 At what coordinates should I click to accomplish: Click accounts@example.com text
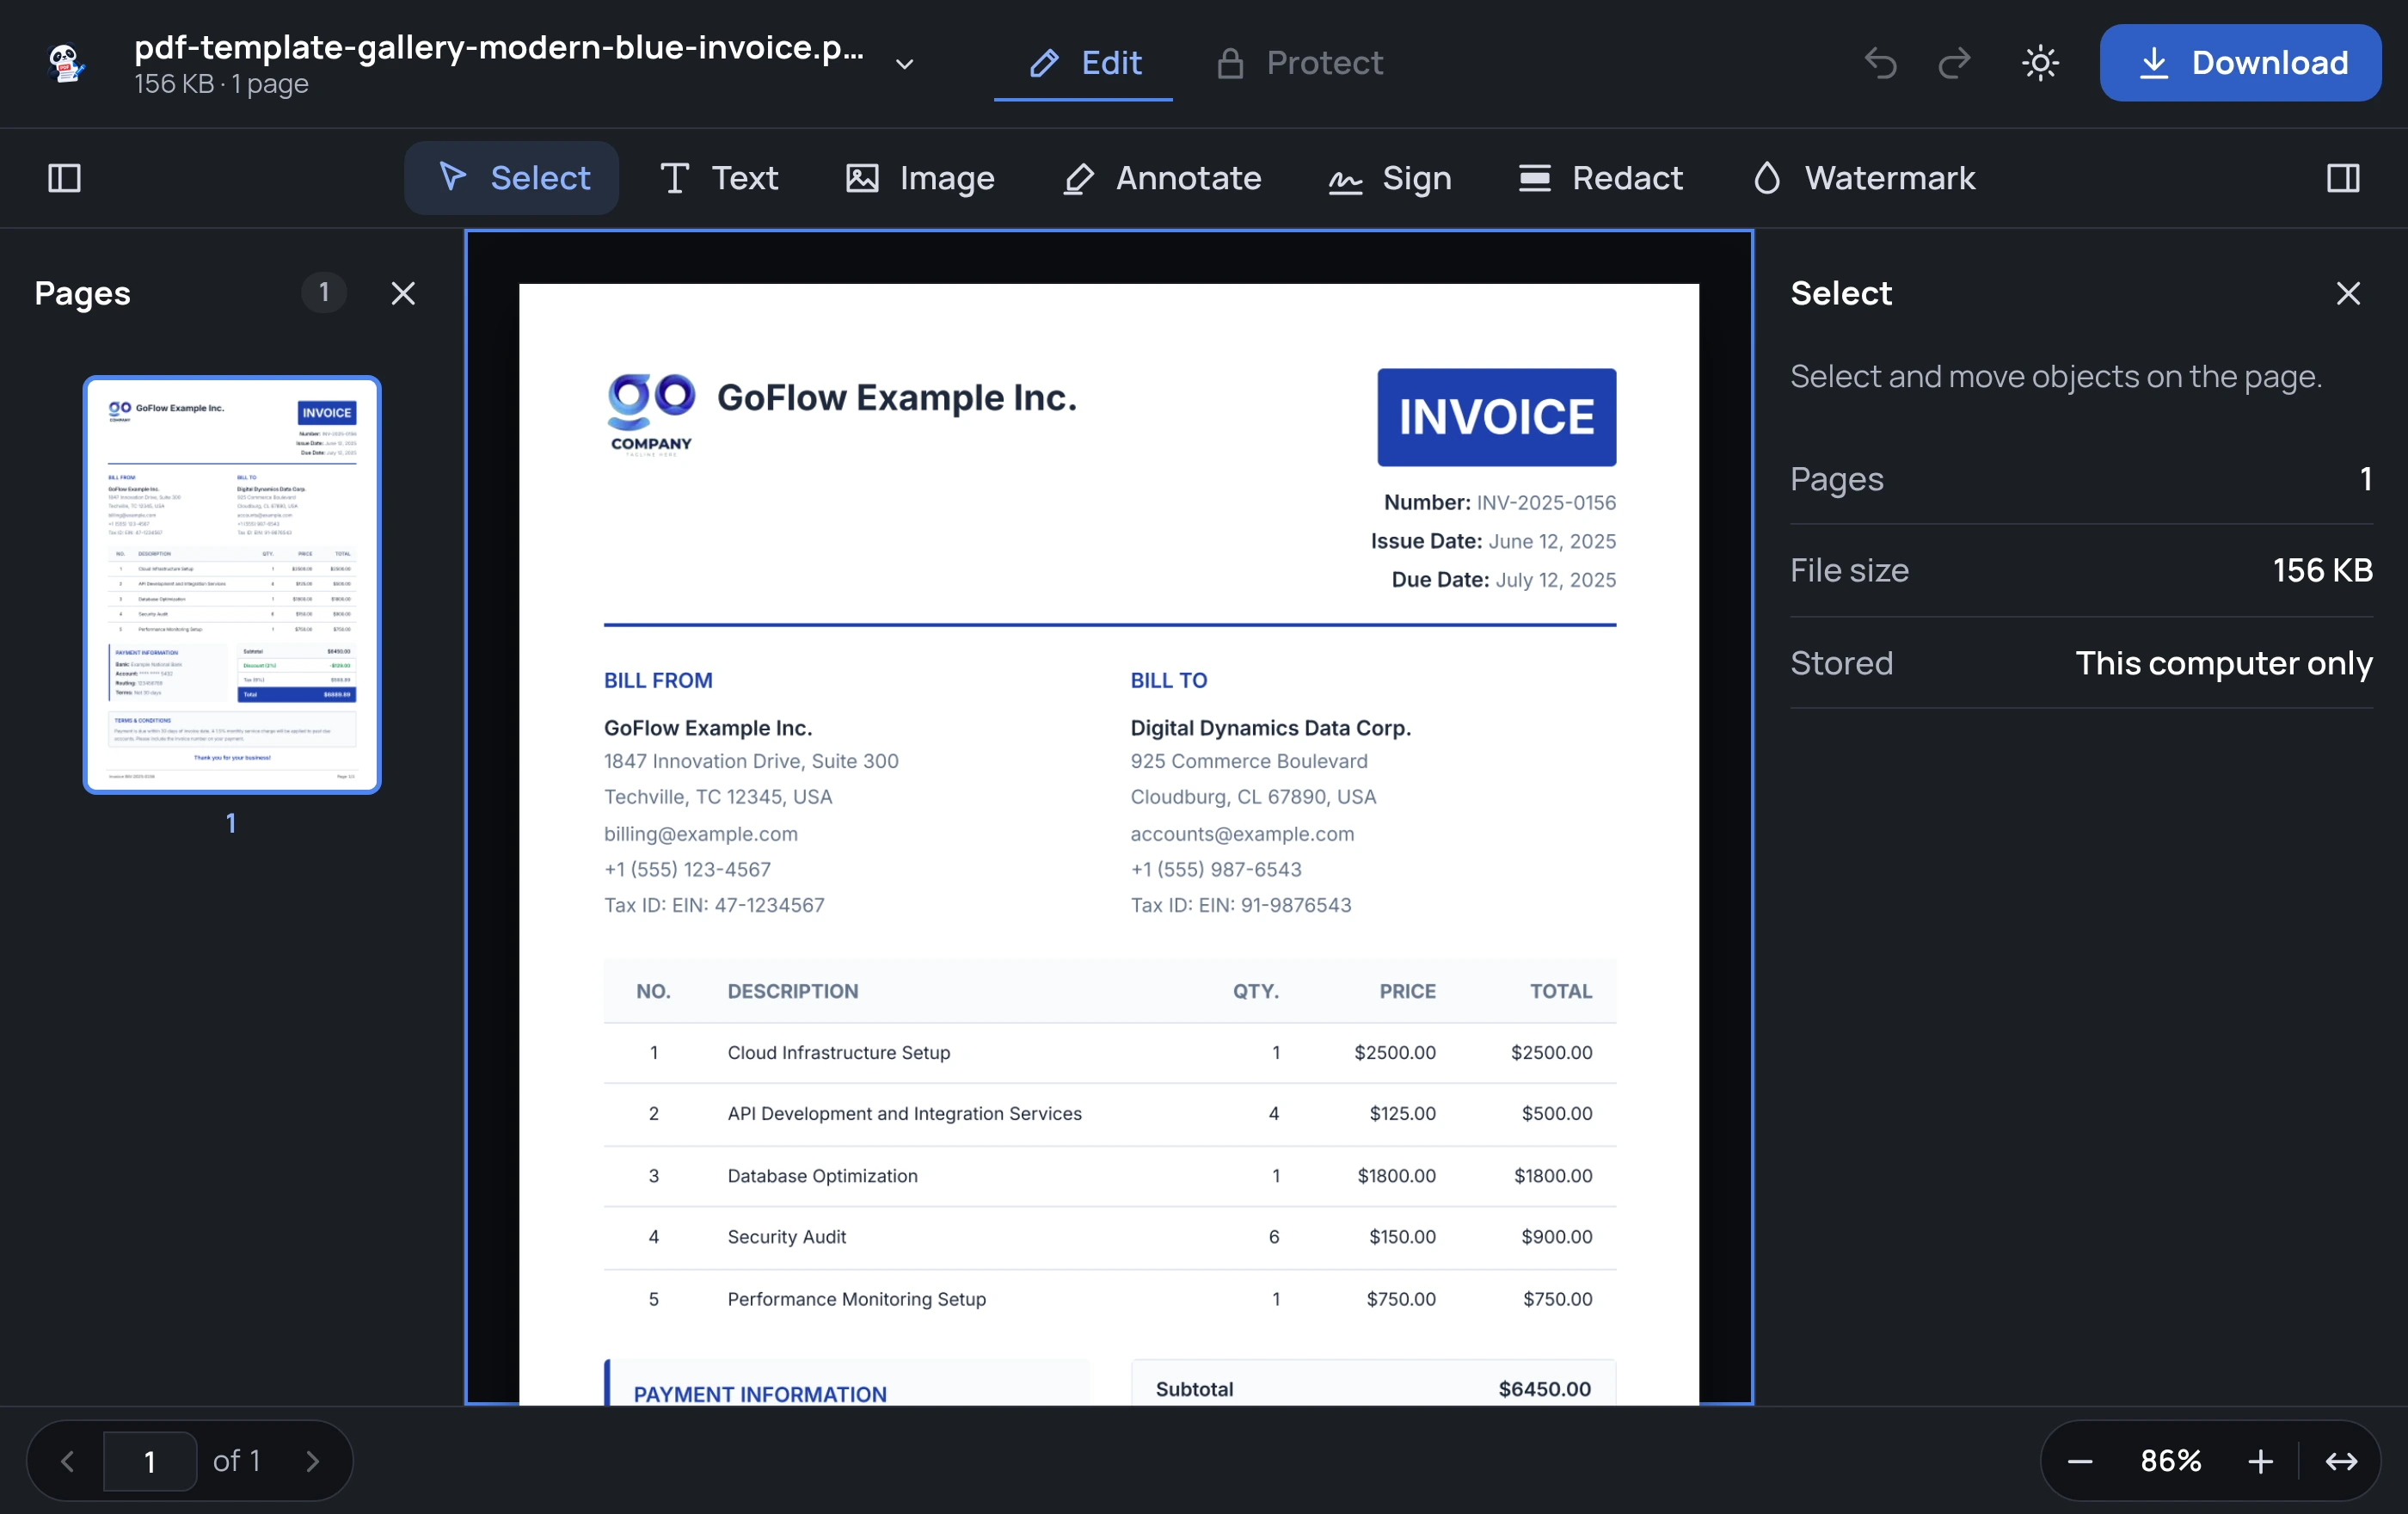[1242, 833]
